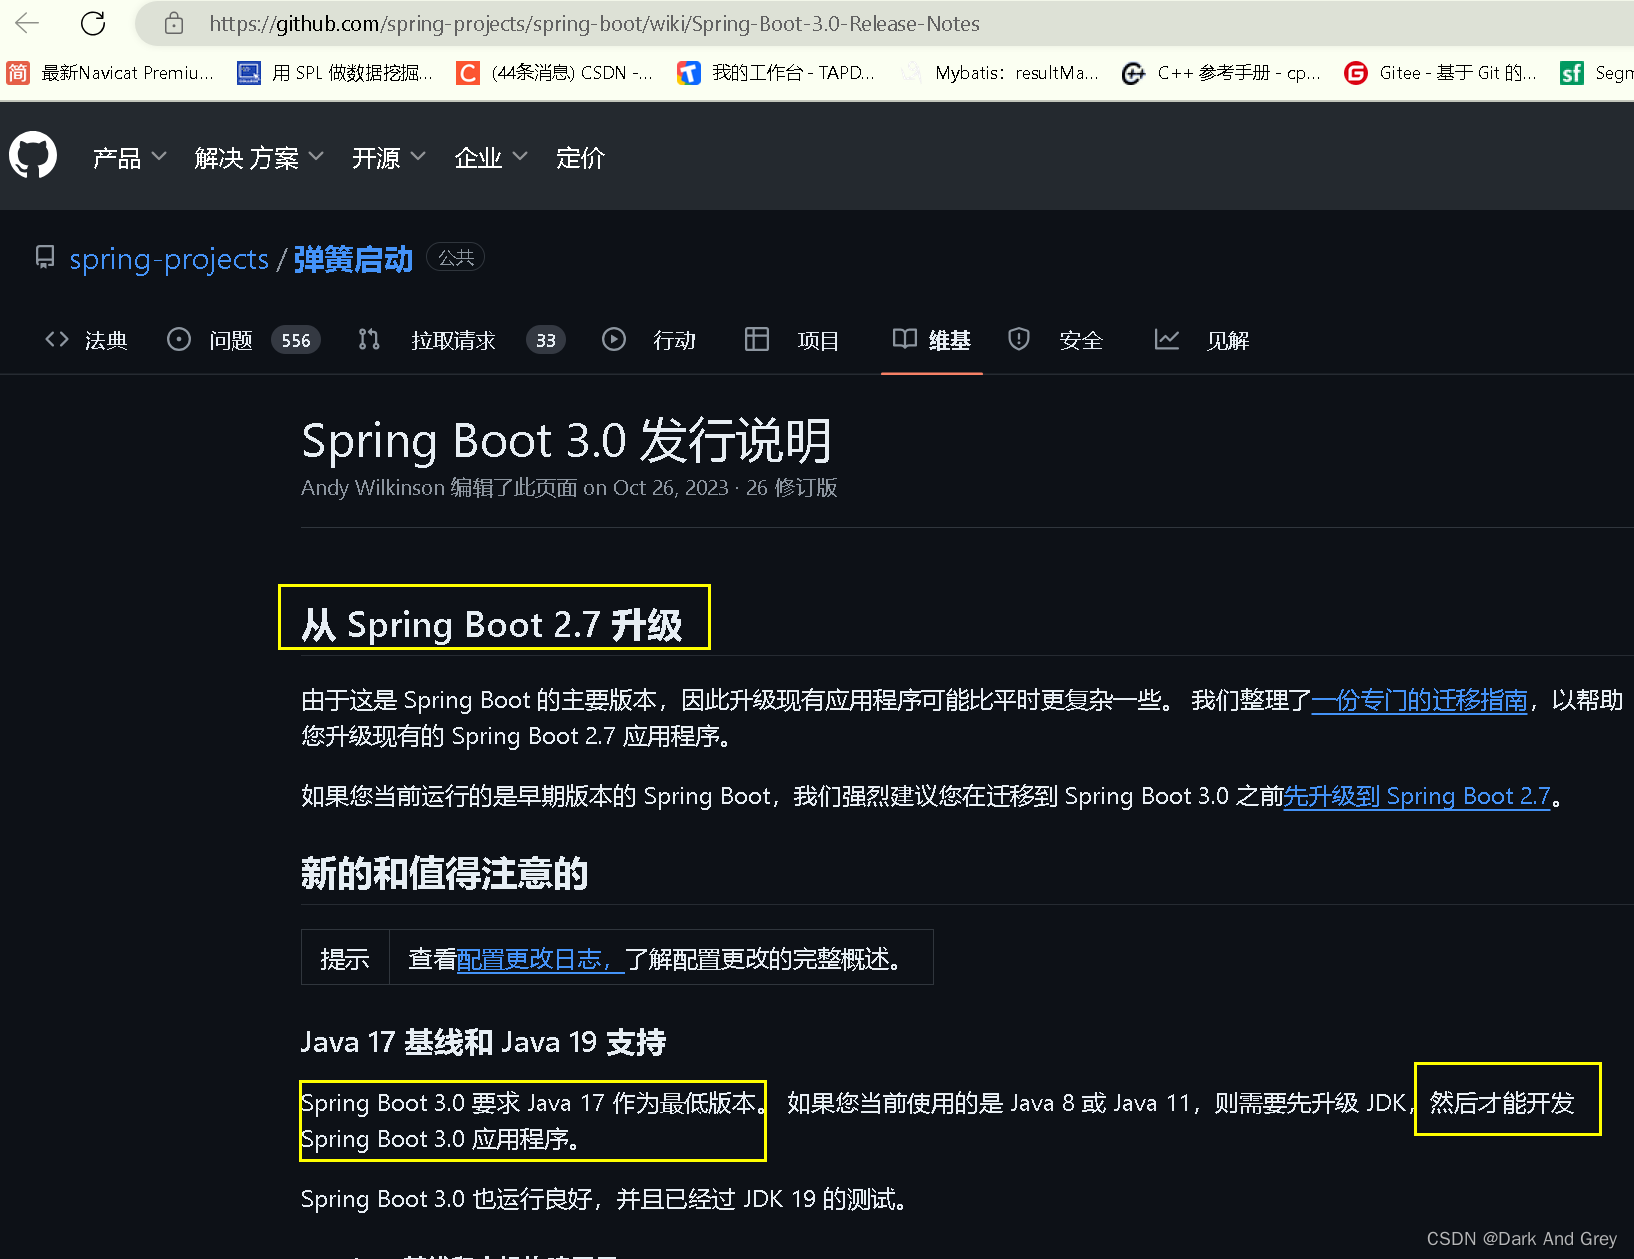This screenshot has height=1259, width=1634.
Task: Click the repository icon beside spring-projects
Action: pyautogui.click(x=45, y=257)
